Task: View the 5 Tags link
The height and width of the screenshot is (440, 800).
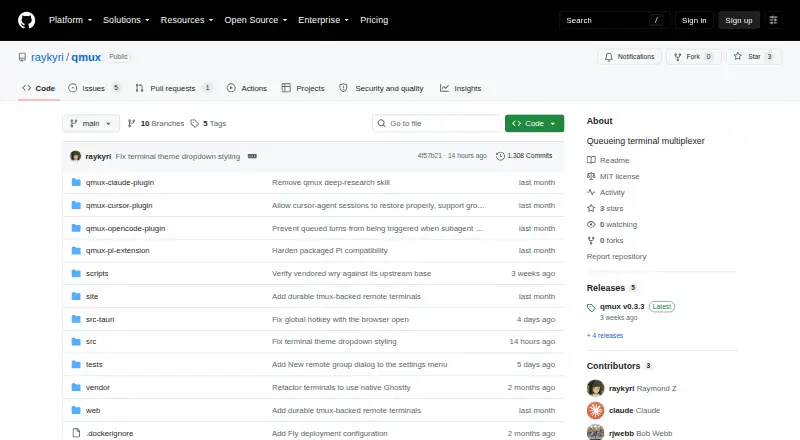Action: pyautogui.click(x=208, y=124)
